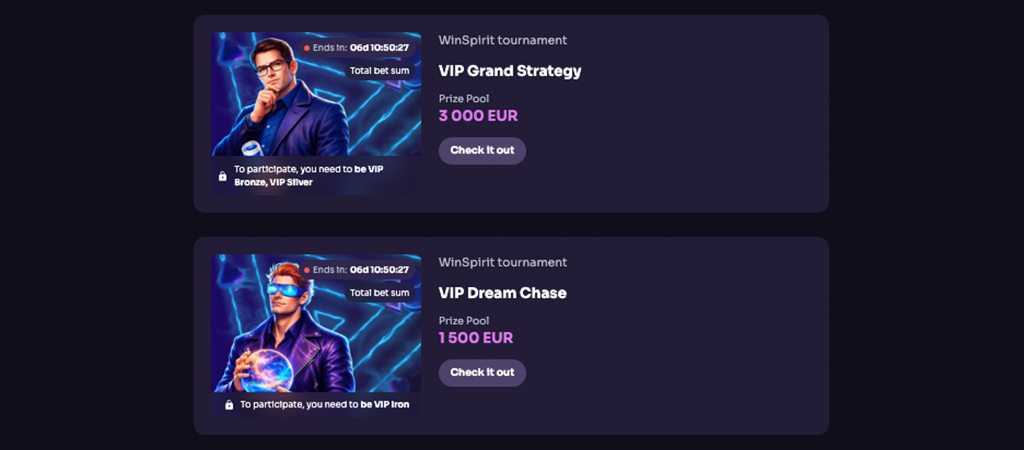Click the 3 000 EUR prize pool amount
This screenshot has width=1024, height=450.
click(x=478, y=116)
